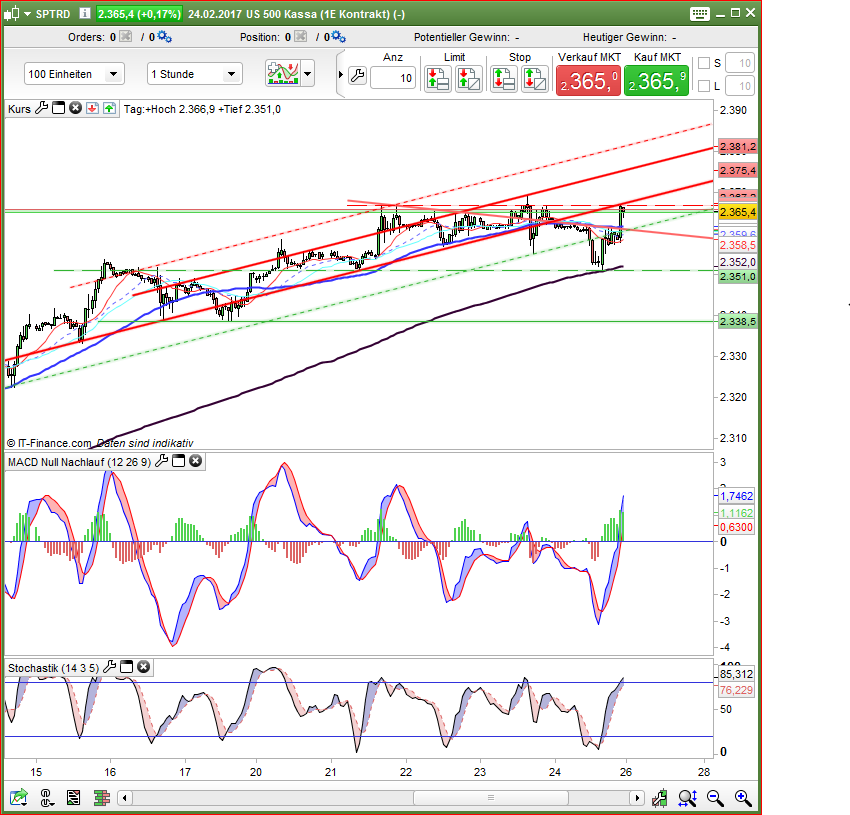Zoom out the chart with minus magnifier
This screenshot has height=815, width=850.
pyautogui.click(x=715, y=798)
